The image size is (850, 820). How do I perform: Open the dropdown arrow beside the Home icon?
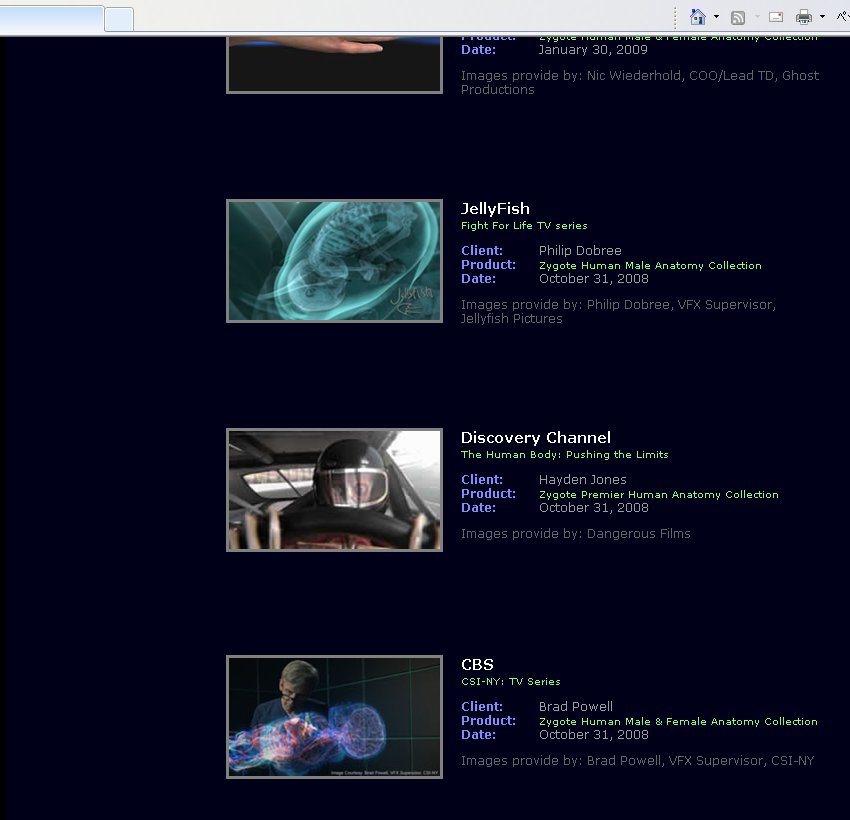716,17
